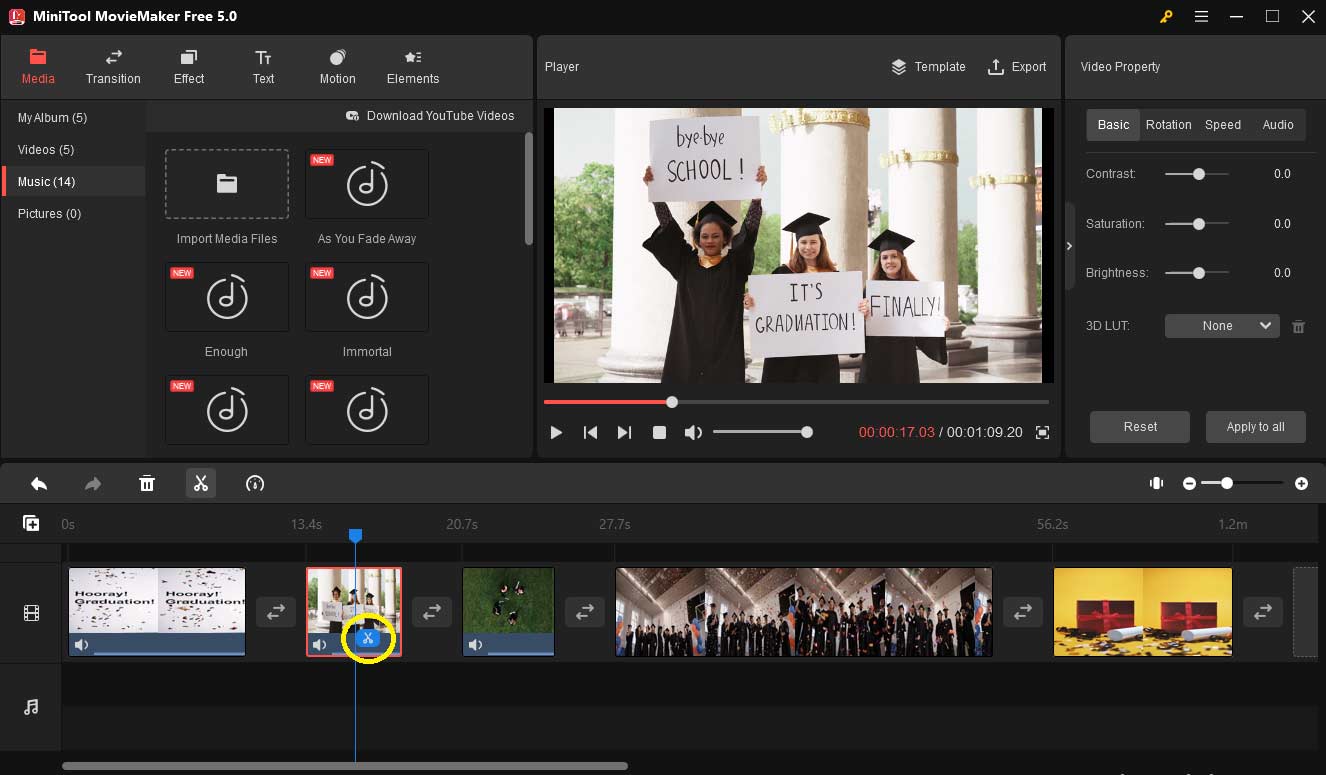Image resolution: width=1326 pixels, height=775 pixels.
Task: Export the video project
Action: click(1017, 67)
